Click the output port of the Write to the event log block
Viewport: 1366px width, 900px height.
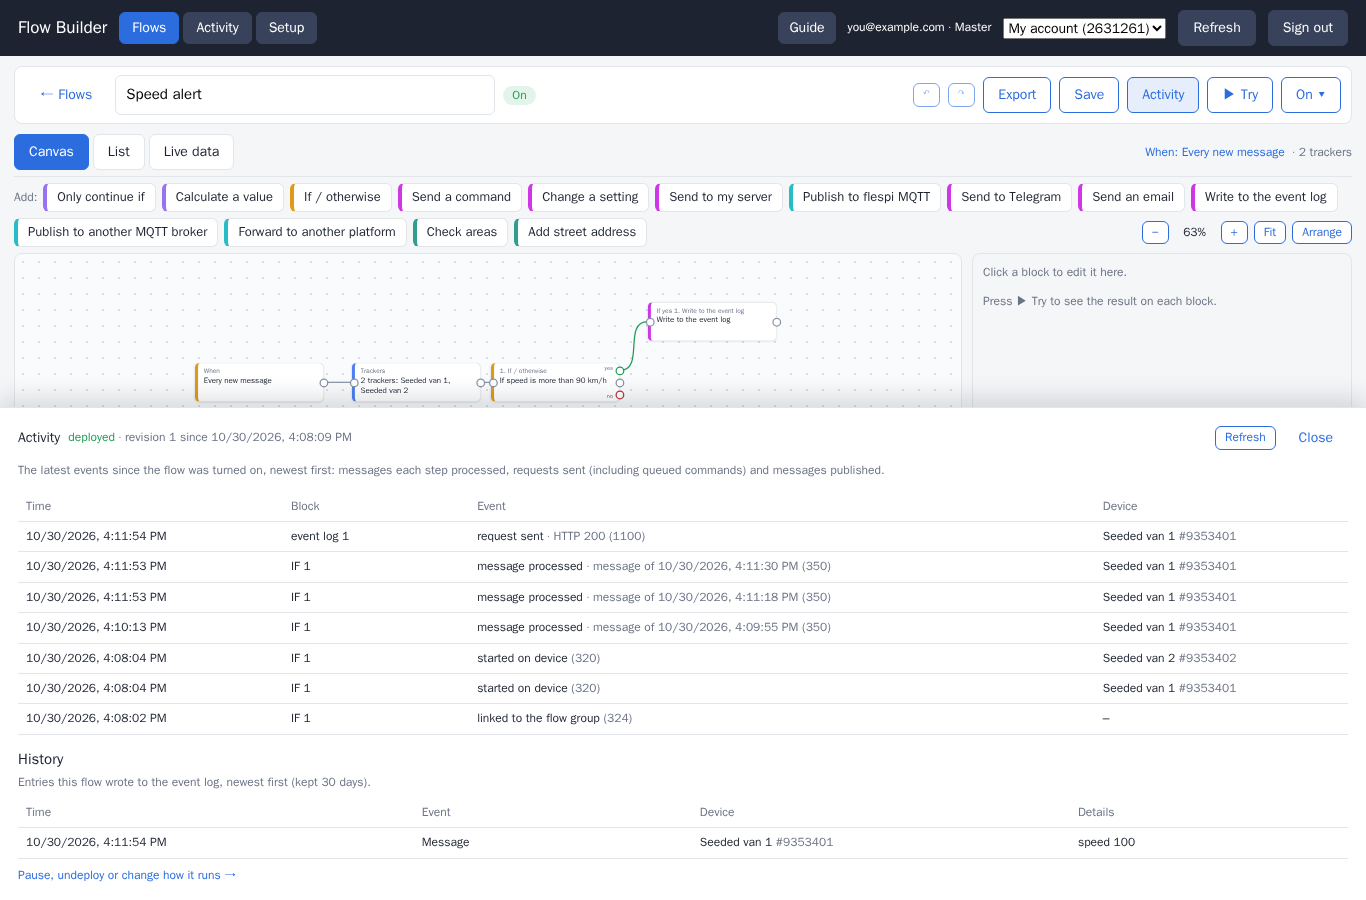(x=776, y=322)
